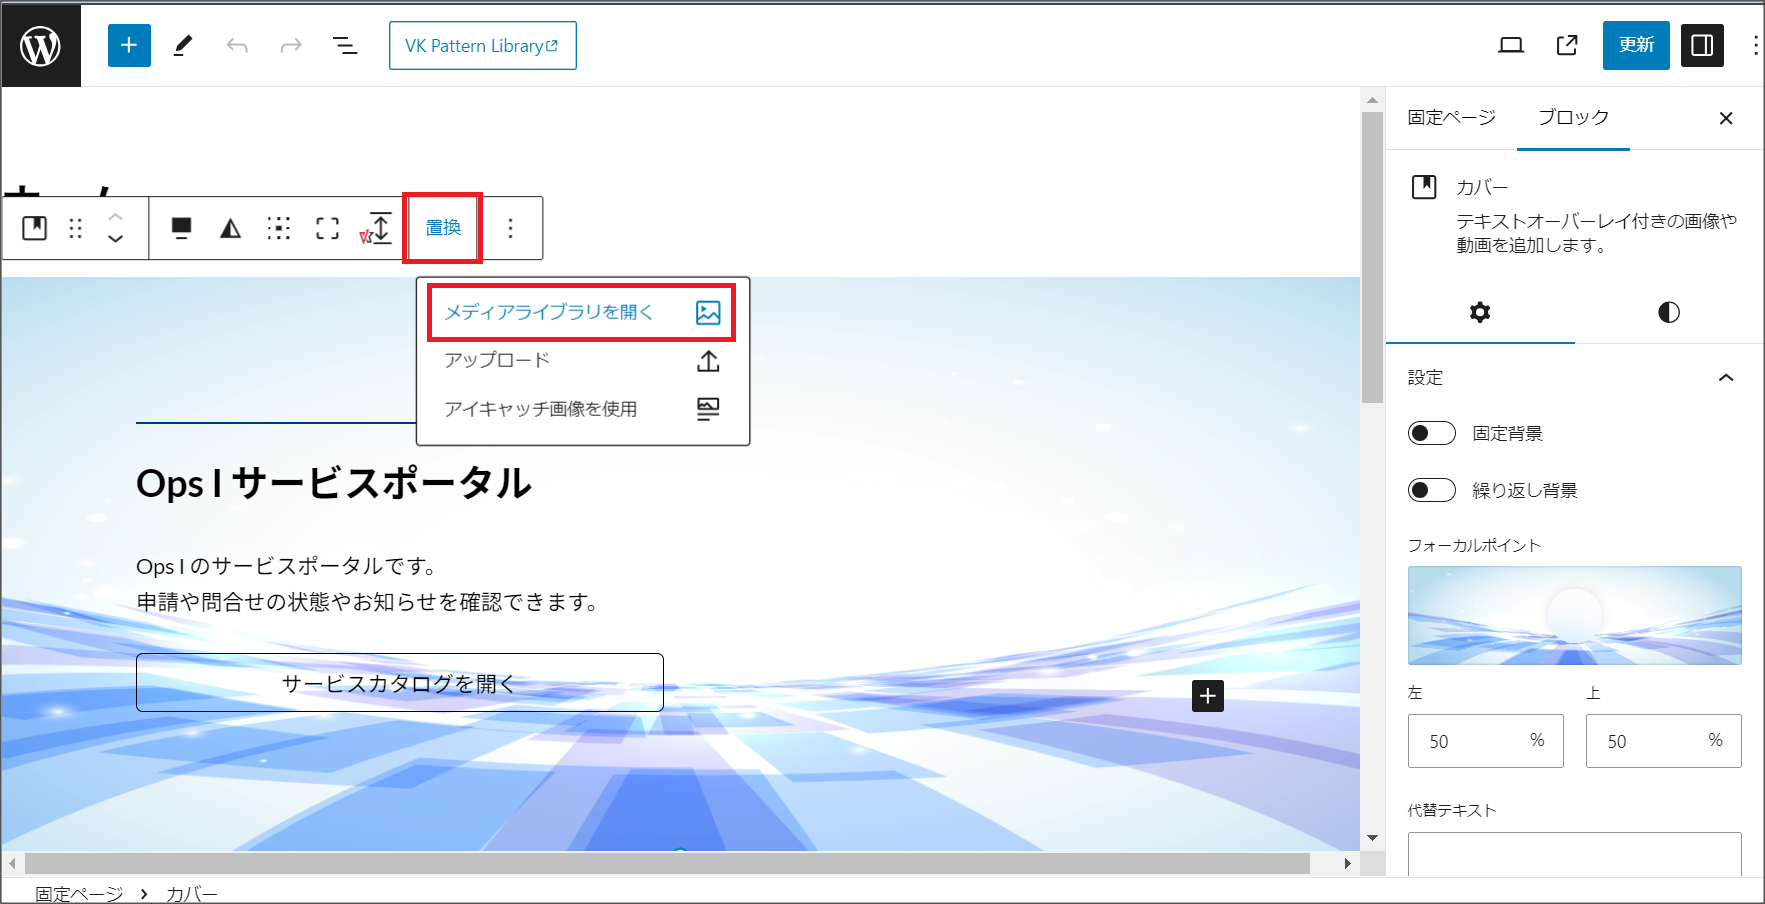This screenshot has width=1765, height=904.
Task: Open VK Pattern Library link
Action: [x=483, y=46]
